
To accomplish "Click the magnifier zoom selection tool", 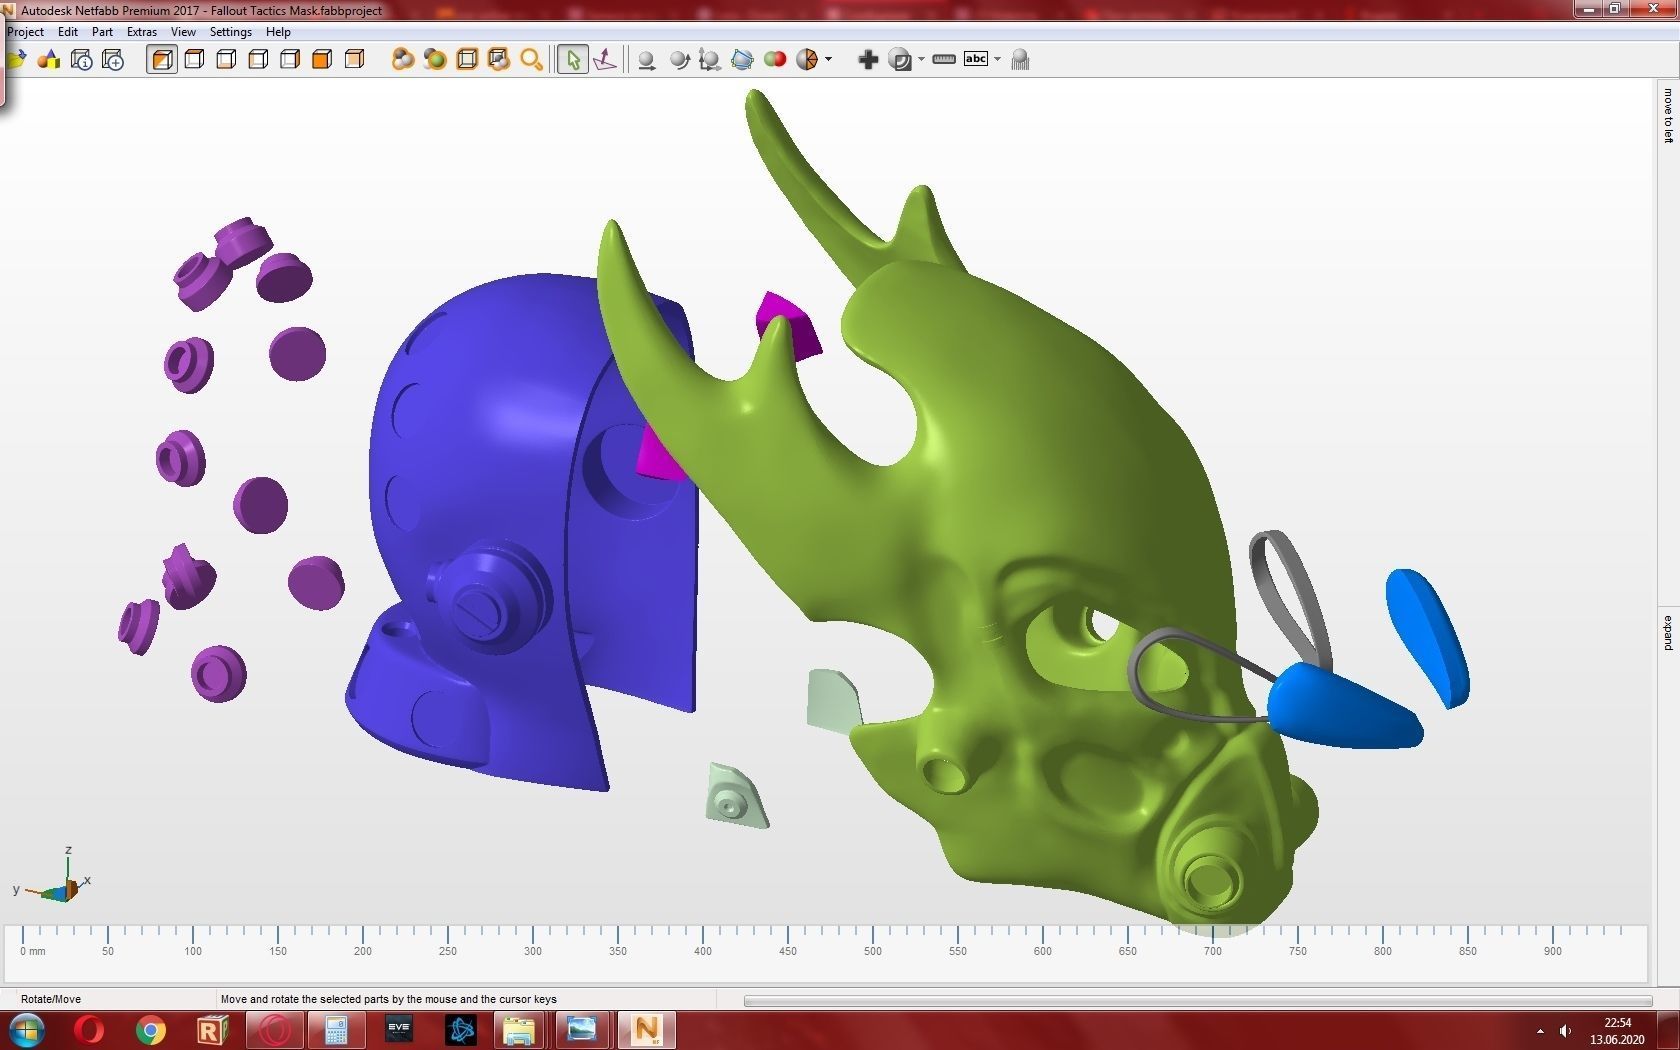I will [x=531, y=60].
